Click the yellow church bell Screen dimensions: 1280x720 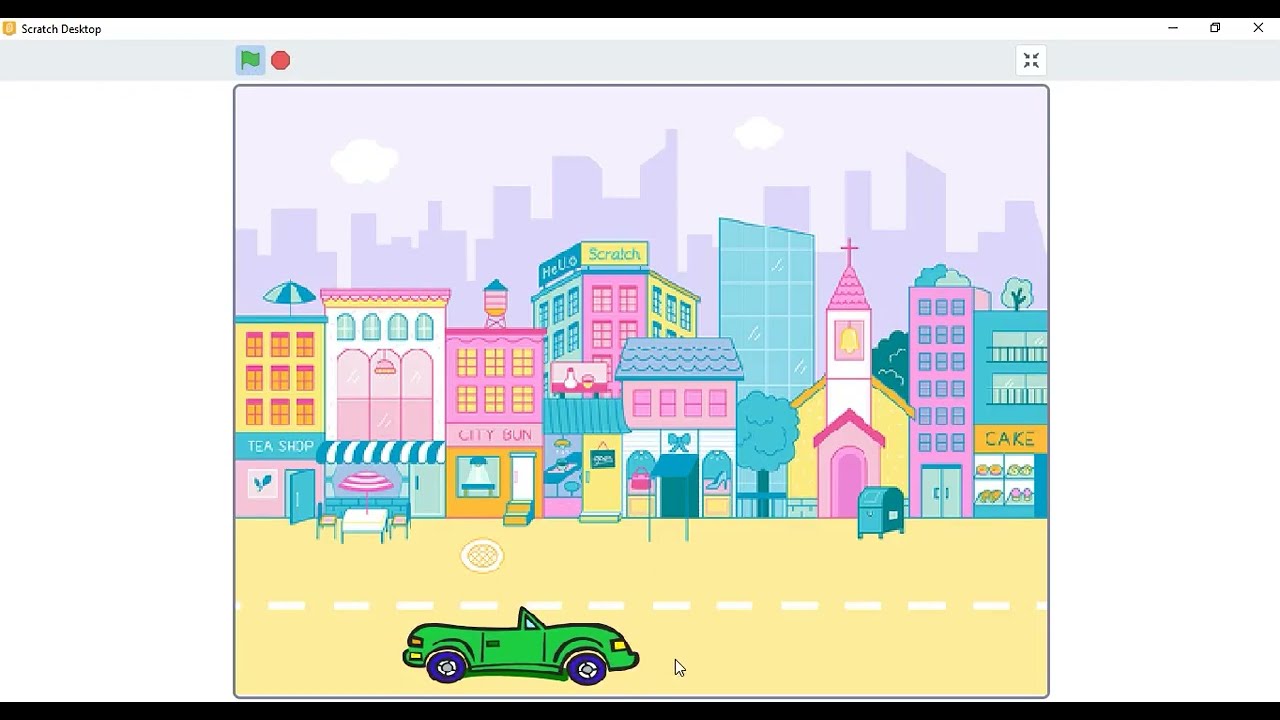tap(849, 340)
